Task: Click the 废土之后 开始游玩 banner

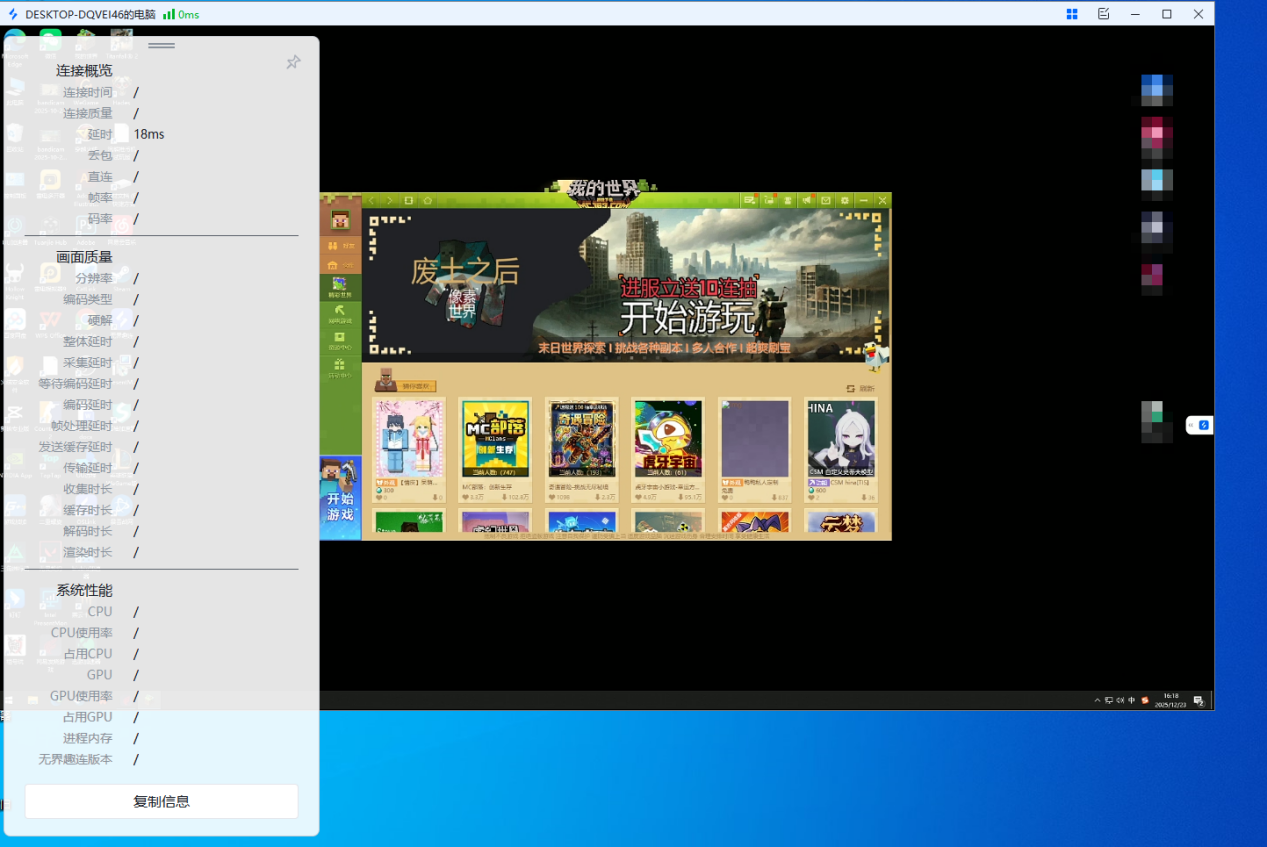Action: (x=625, y=285)
